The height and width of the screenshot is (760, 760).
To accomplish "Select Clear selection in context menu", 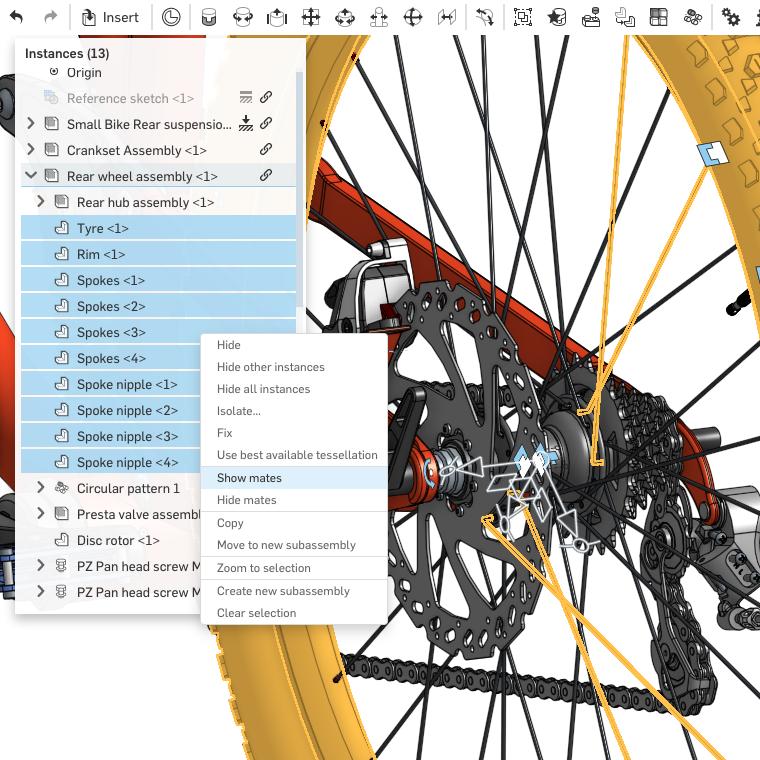I will pyautogui.click(x=256, y=613).
